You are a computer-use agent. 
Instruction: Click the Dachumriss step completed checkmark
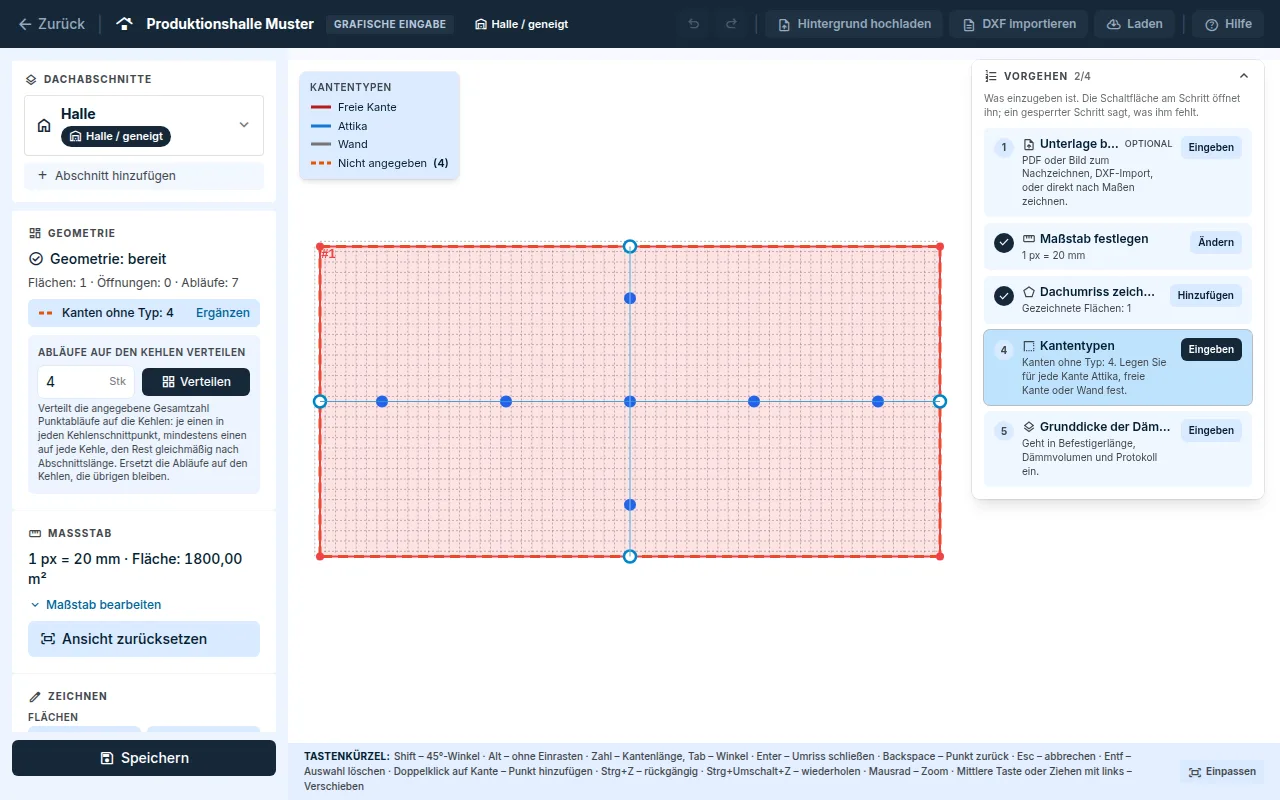pos(1004,296)
